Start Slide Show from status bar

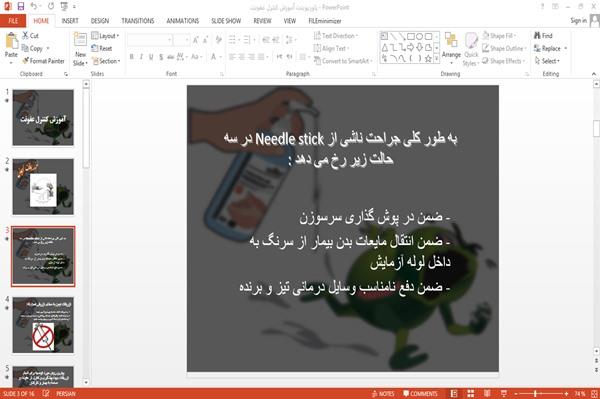(504, 394)
